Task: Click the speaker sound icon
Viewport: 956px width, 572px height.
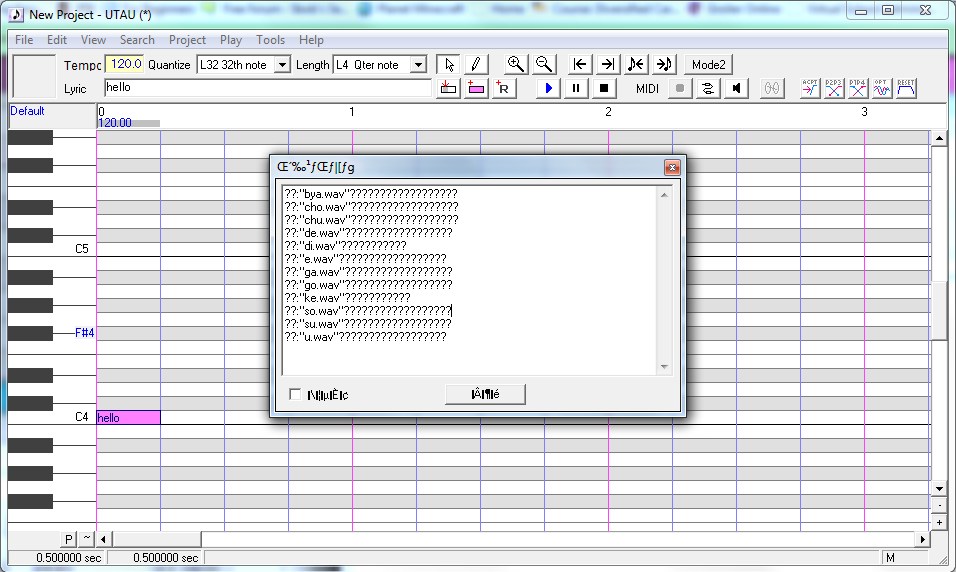Action: (736, 88)
